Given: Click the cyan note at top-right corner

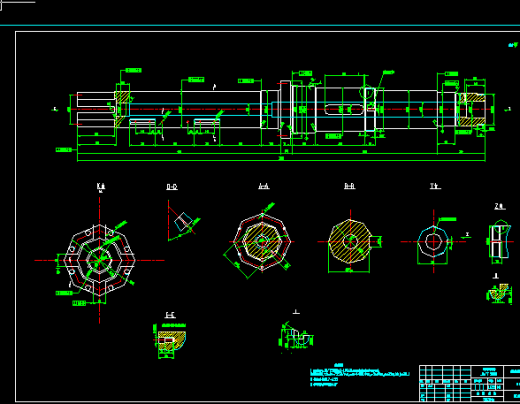Looking at the screenshot, I should coord(512,45).
